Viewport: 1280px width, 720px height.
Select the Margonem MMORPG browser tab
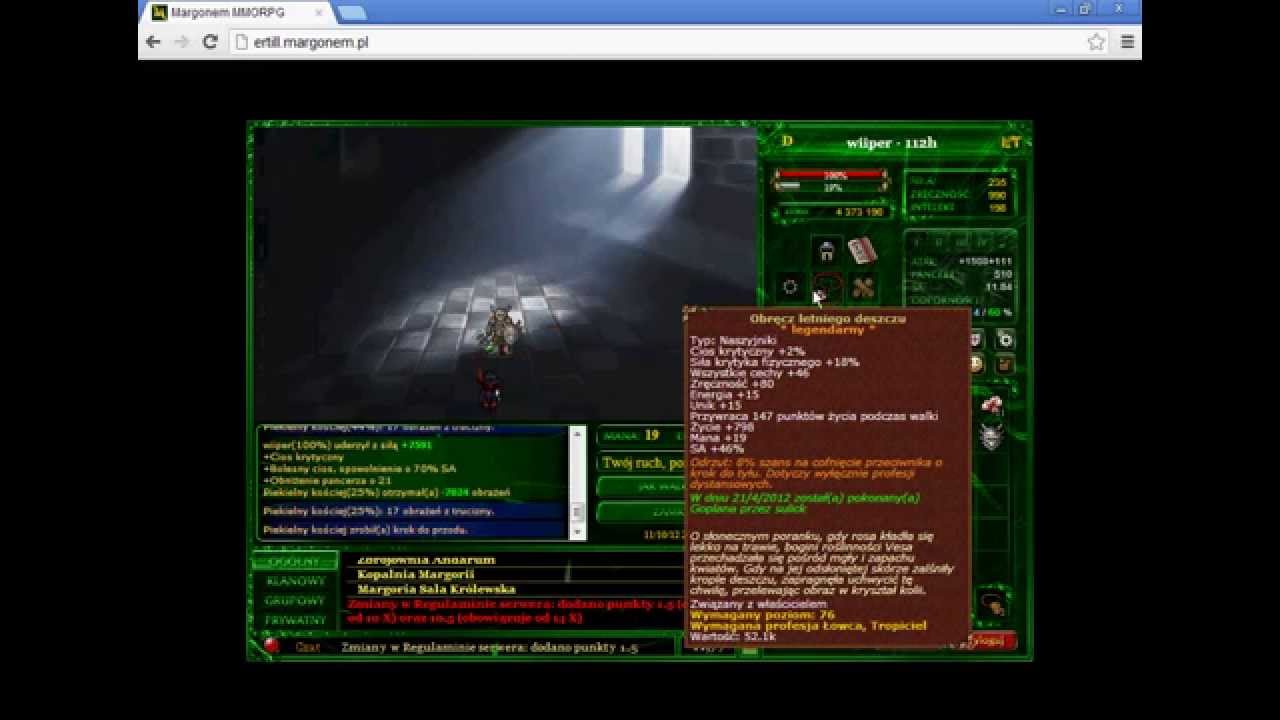(x=235, y=13)
